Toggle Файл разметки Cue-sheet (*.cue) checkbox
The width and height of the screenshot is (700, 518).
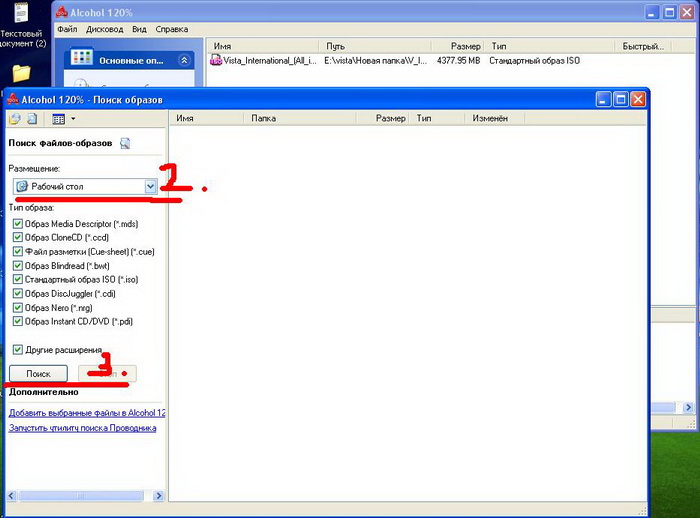[17, 251]
